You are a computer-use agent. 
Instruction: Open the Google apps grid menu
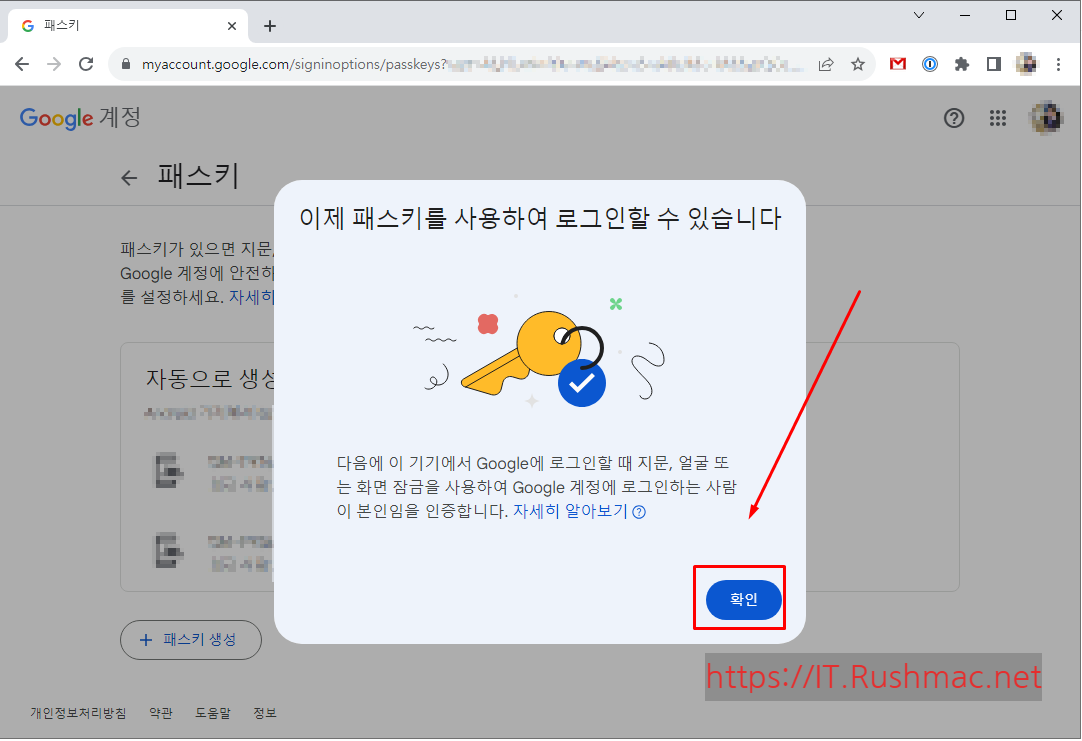coord(997,117)
